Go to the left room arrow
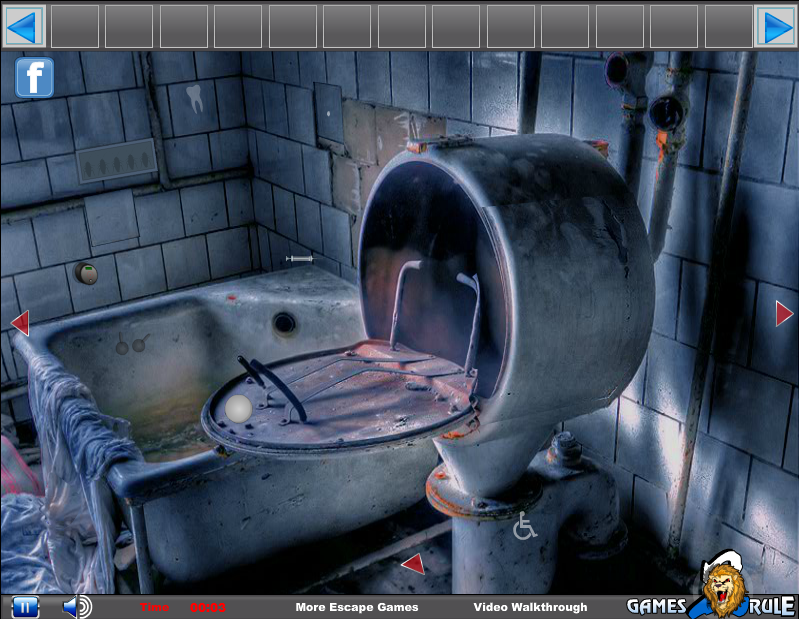 20,323
